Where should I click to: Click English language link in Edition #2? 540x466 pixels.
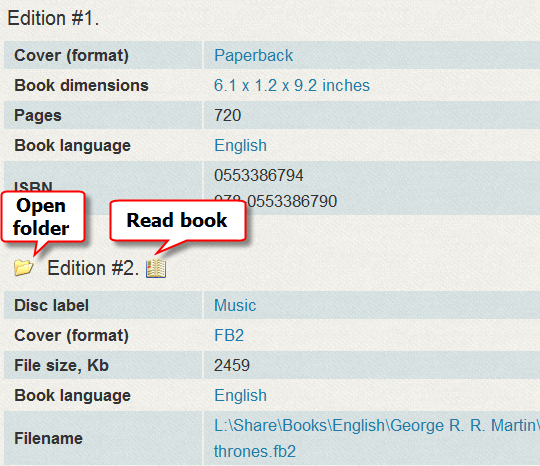coord(240,395)
